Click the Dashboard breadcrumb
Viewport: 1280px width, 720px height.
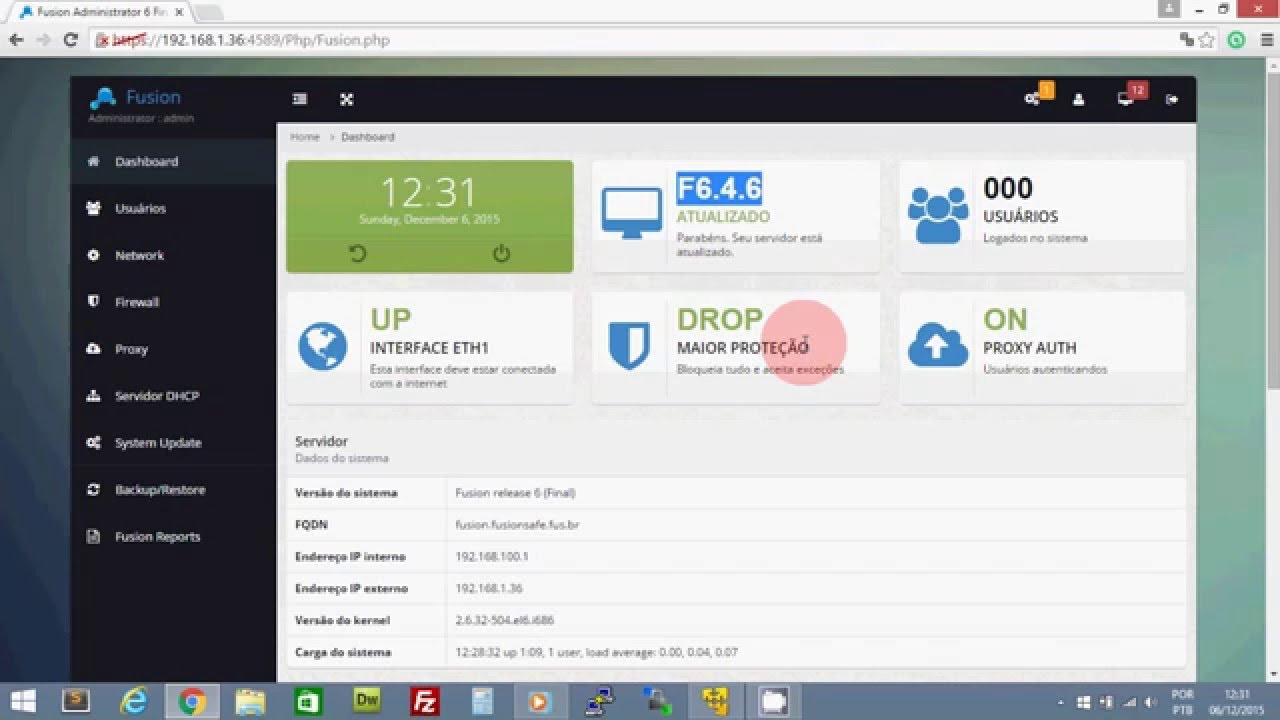pos(368,137)
